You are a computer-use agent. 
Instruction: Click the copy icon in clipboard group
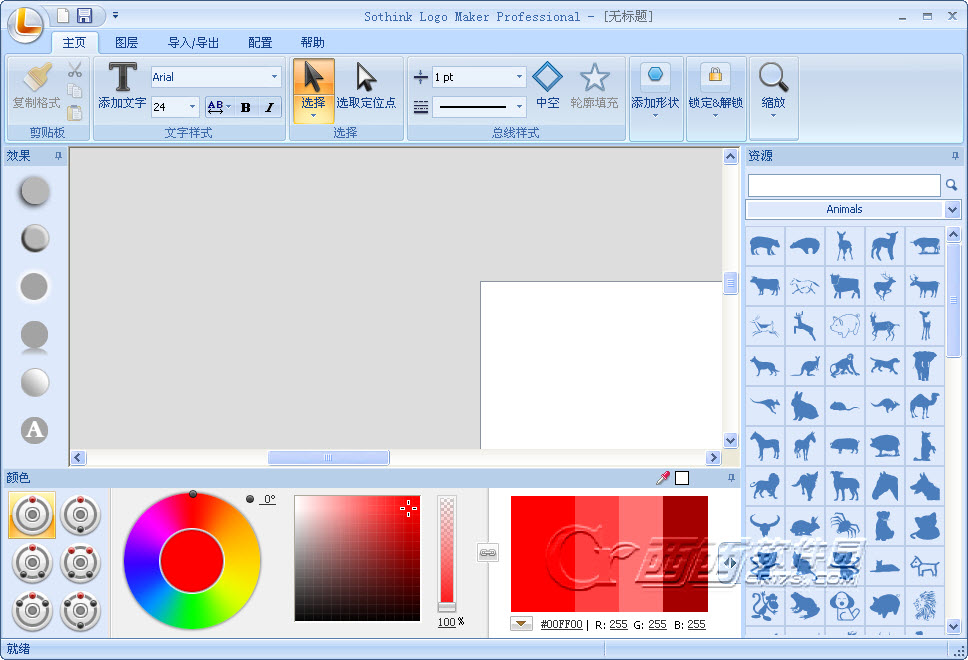[x=75, y=91]
